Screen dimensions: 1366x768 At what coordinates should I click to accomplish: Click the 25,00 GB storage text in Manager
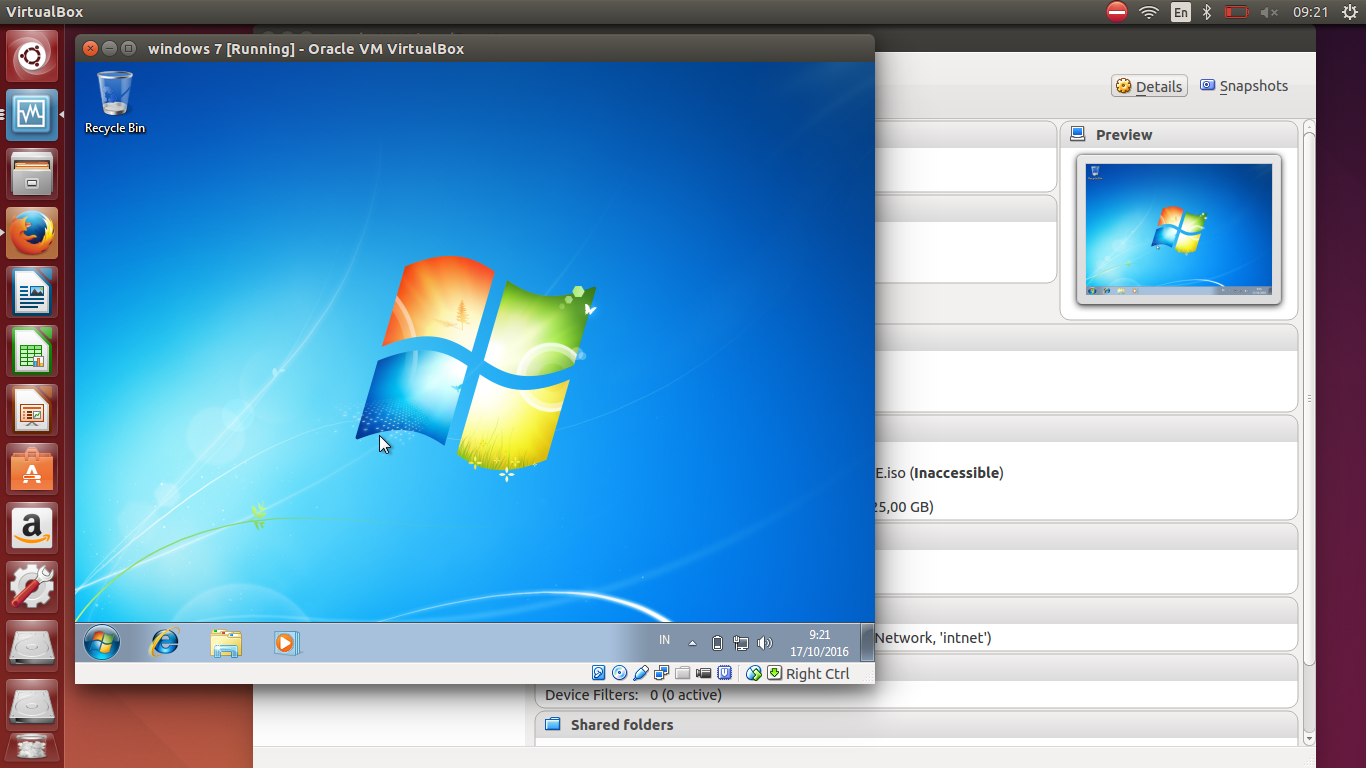tap(903, 507)
